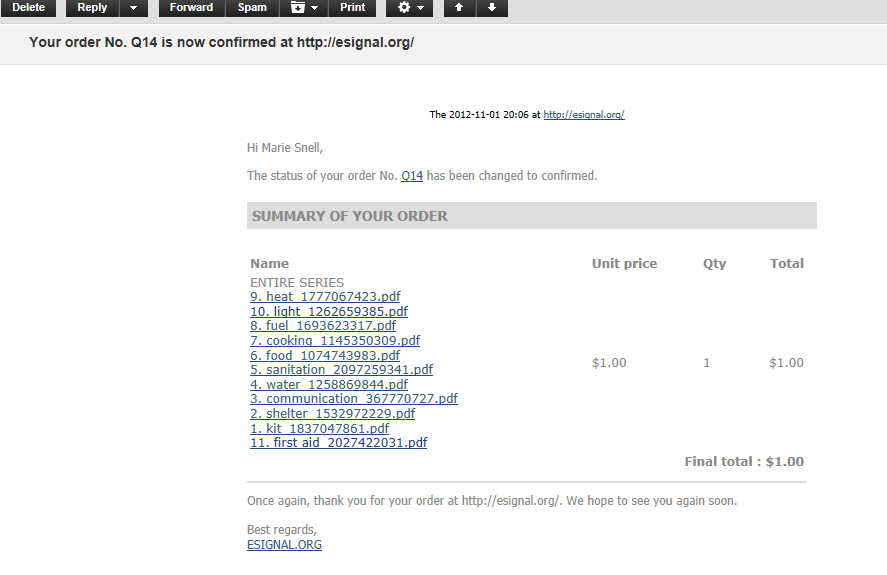
Task: Open 7. cooking_1145350309.pdf link
Action: pyautogui.click(x=335, y=341)
